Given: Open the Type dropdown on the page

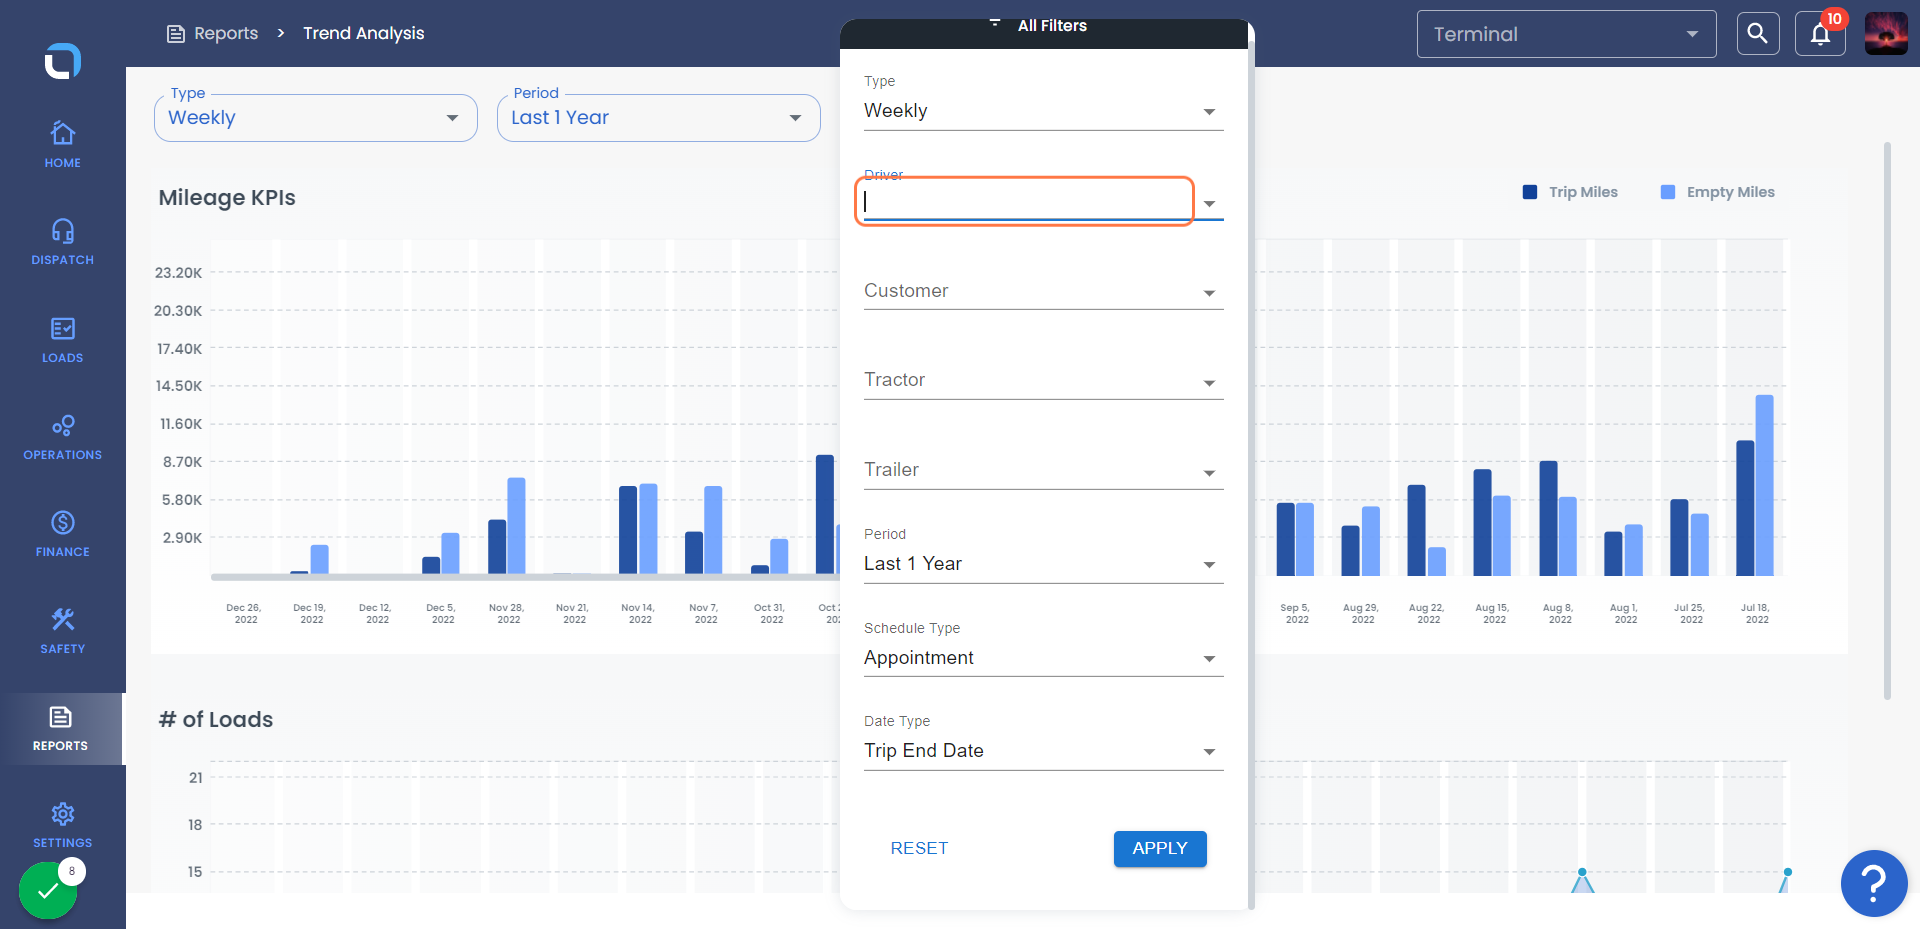Looking at the screenshot, I should 315,118.
